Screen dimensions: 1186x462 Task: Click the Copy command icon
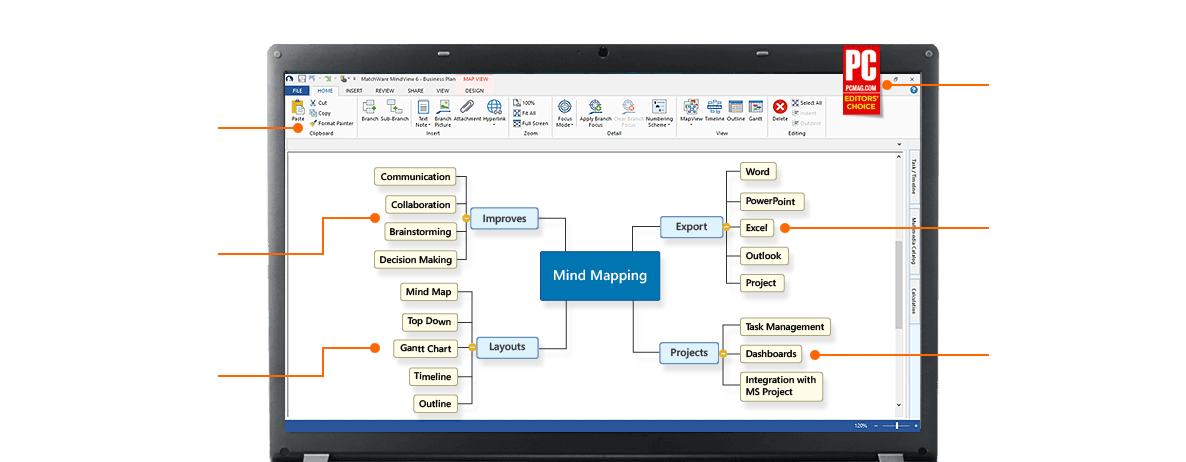(312, 113)
